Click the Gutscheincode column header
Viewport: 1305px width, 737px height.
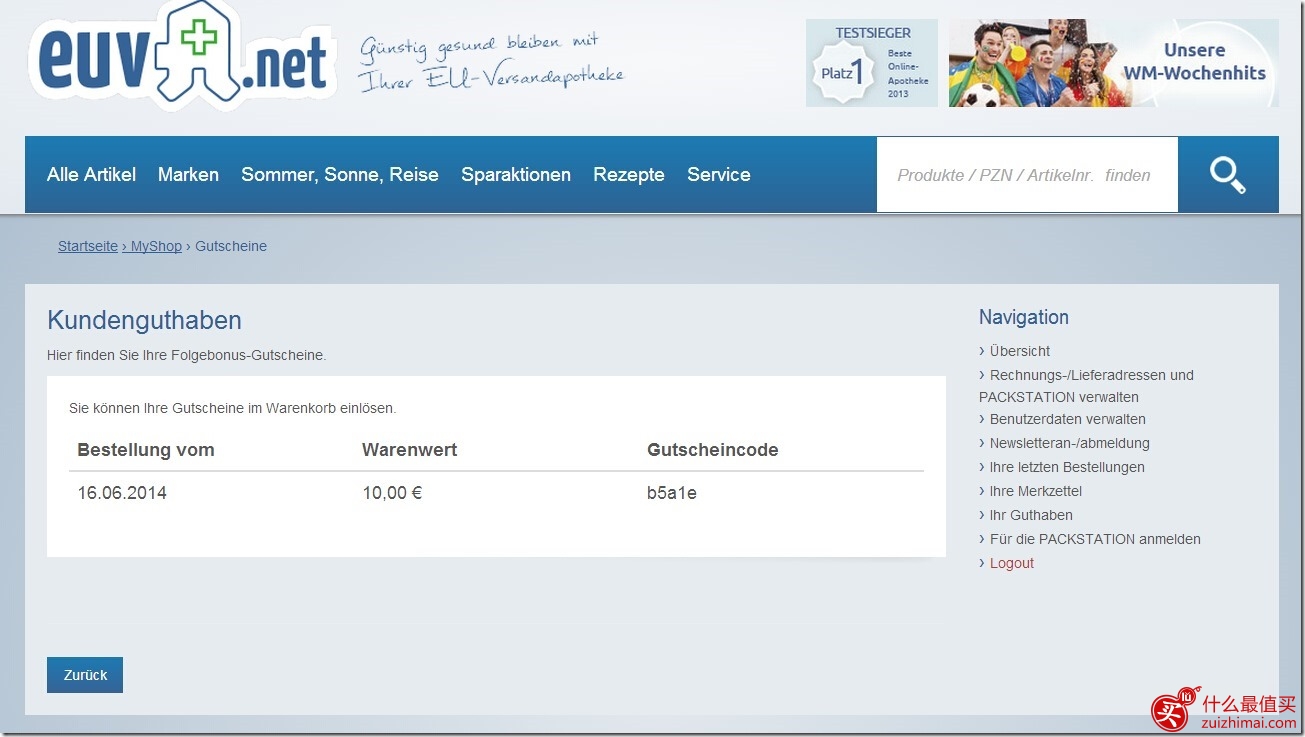click(713, 450)
